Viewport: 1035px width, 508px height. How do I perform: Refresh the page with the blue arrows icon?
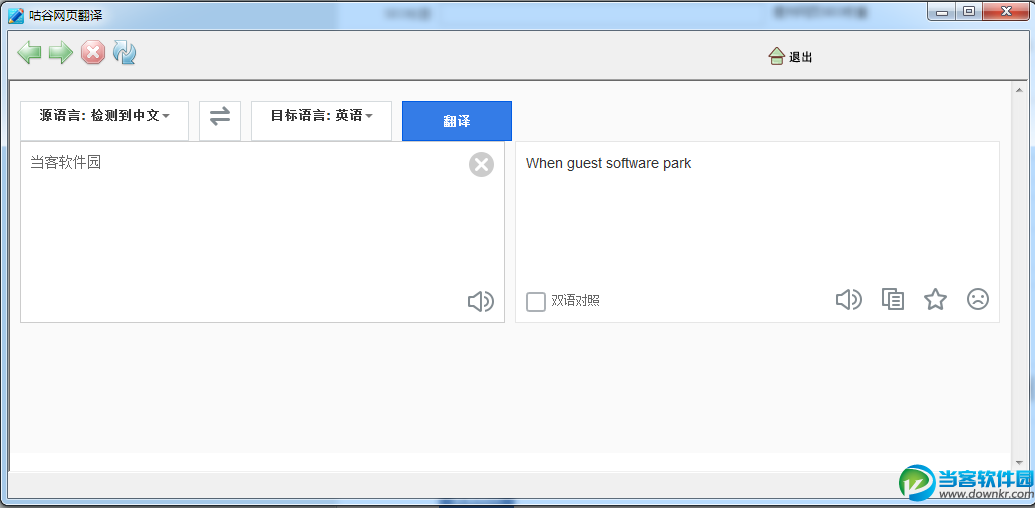pos(124,52)
